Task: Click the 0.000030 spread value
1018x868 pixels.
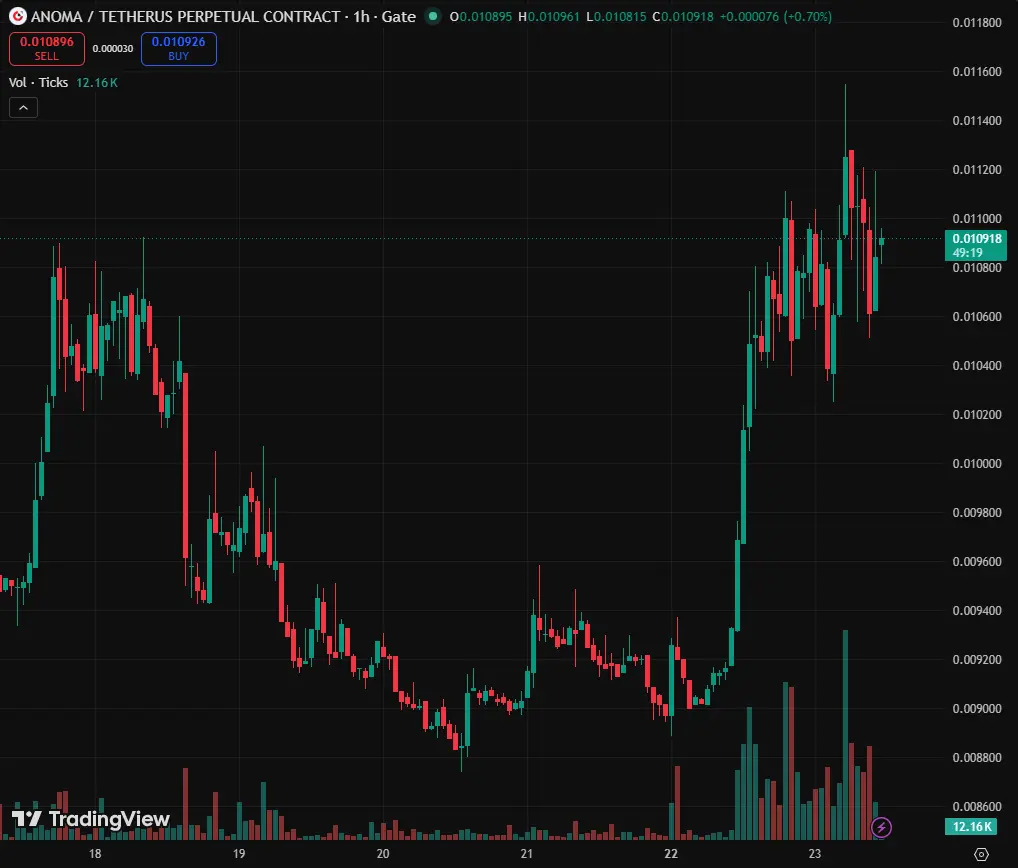Action: pos(113,49)
